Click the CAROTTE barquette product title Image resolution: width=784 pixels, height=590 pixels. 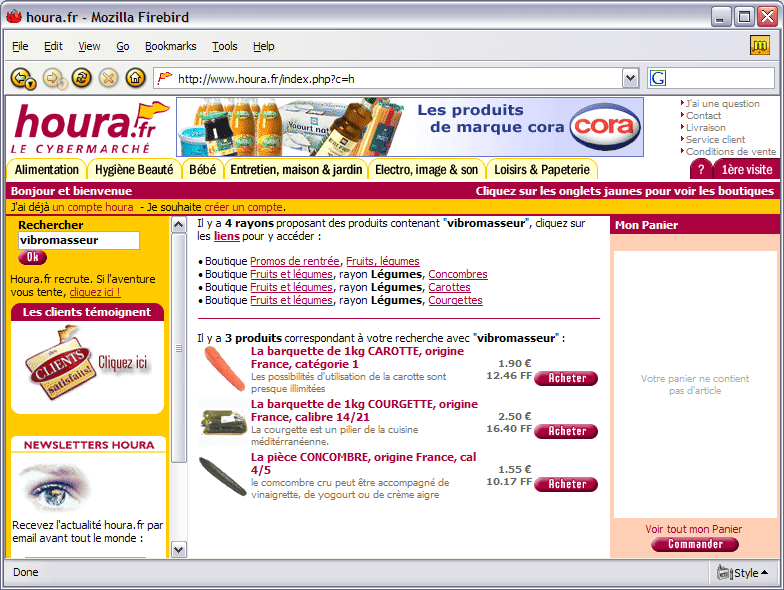pos(357,358)
